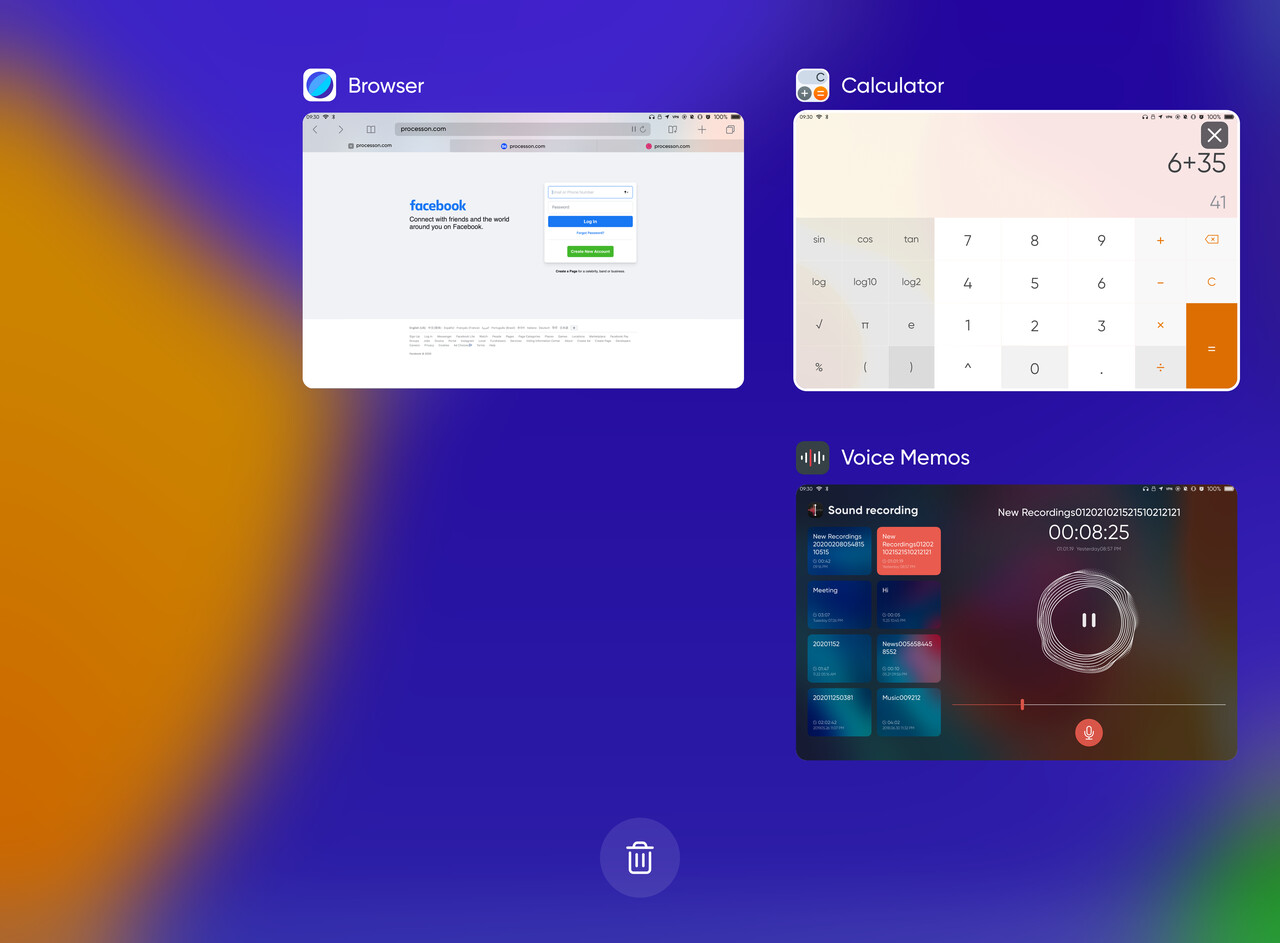Open the 202011250381 recording card
This screenshot has height=943, width=1280.
840,712
